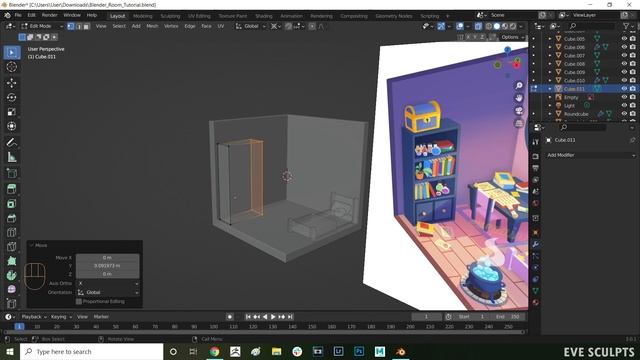This screenshot has width=640, height=360.
Task: Activate the Transform tool
Action: pyautogui.click(x=11, y=126)
